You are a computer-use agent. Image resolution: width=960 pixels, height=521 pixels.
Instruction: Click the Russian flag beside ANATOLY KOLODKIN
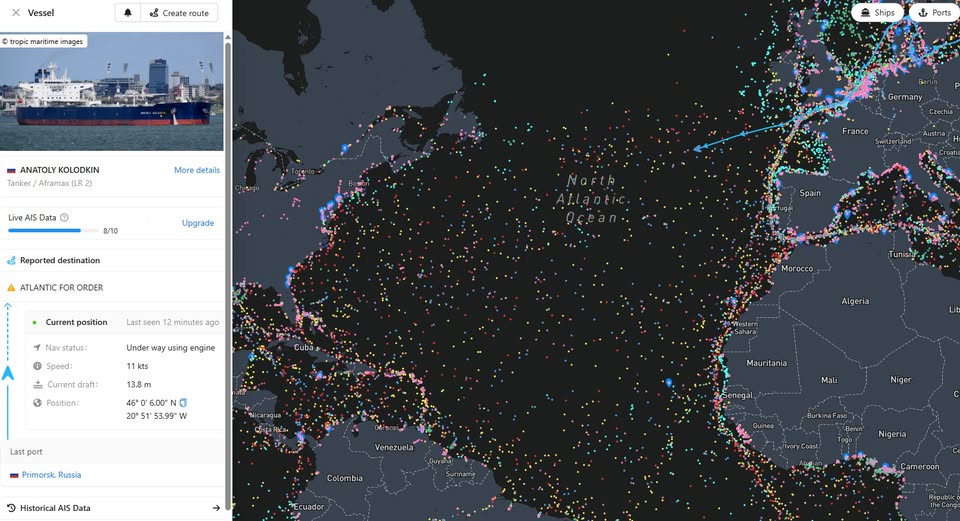tap(11, 170)
